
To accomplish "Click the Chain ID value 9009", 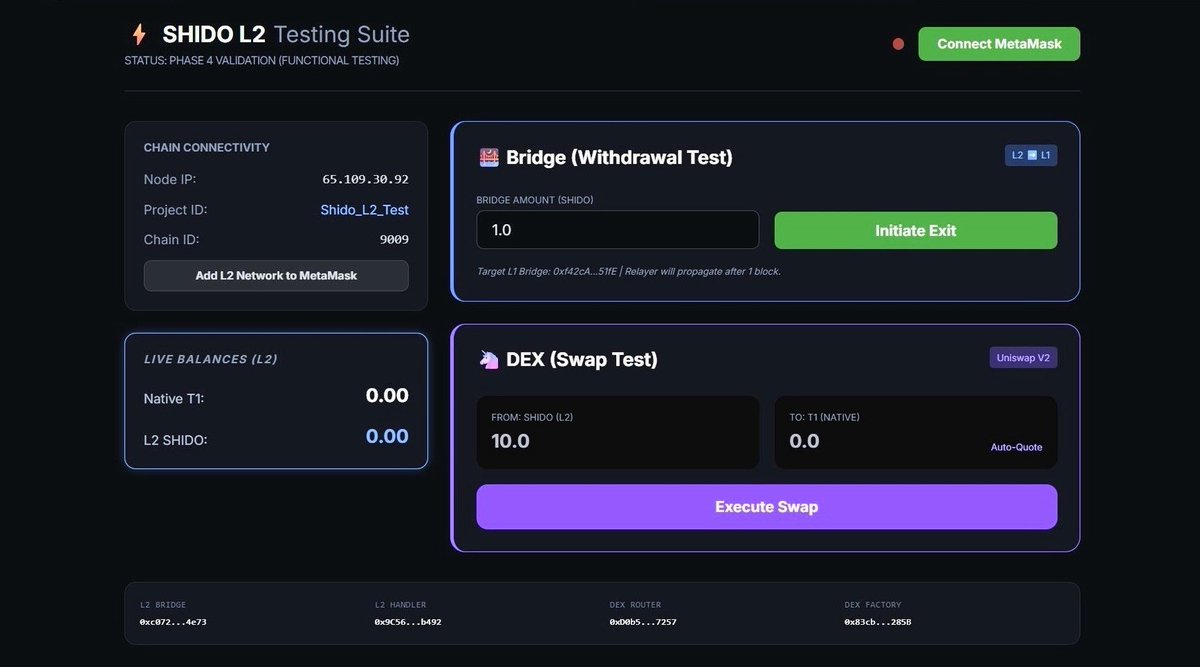I will (x=394, y=240).
